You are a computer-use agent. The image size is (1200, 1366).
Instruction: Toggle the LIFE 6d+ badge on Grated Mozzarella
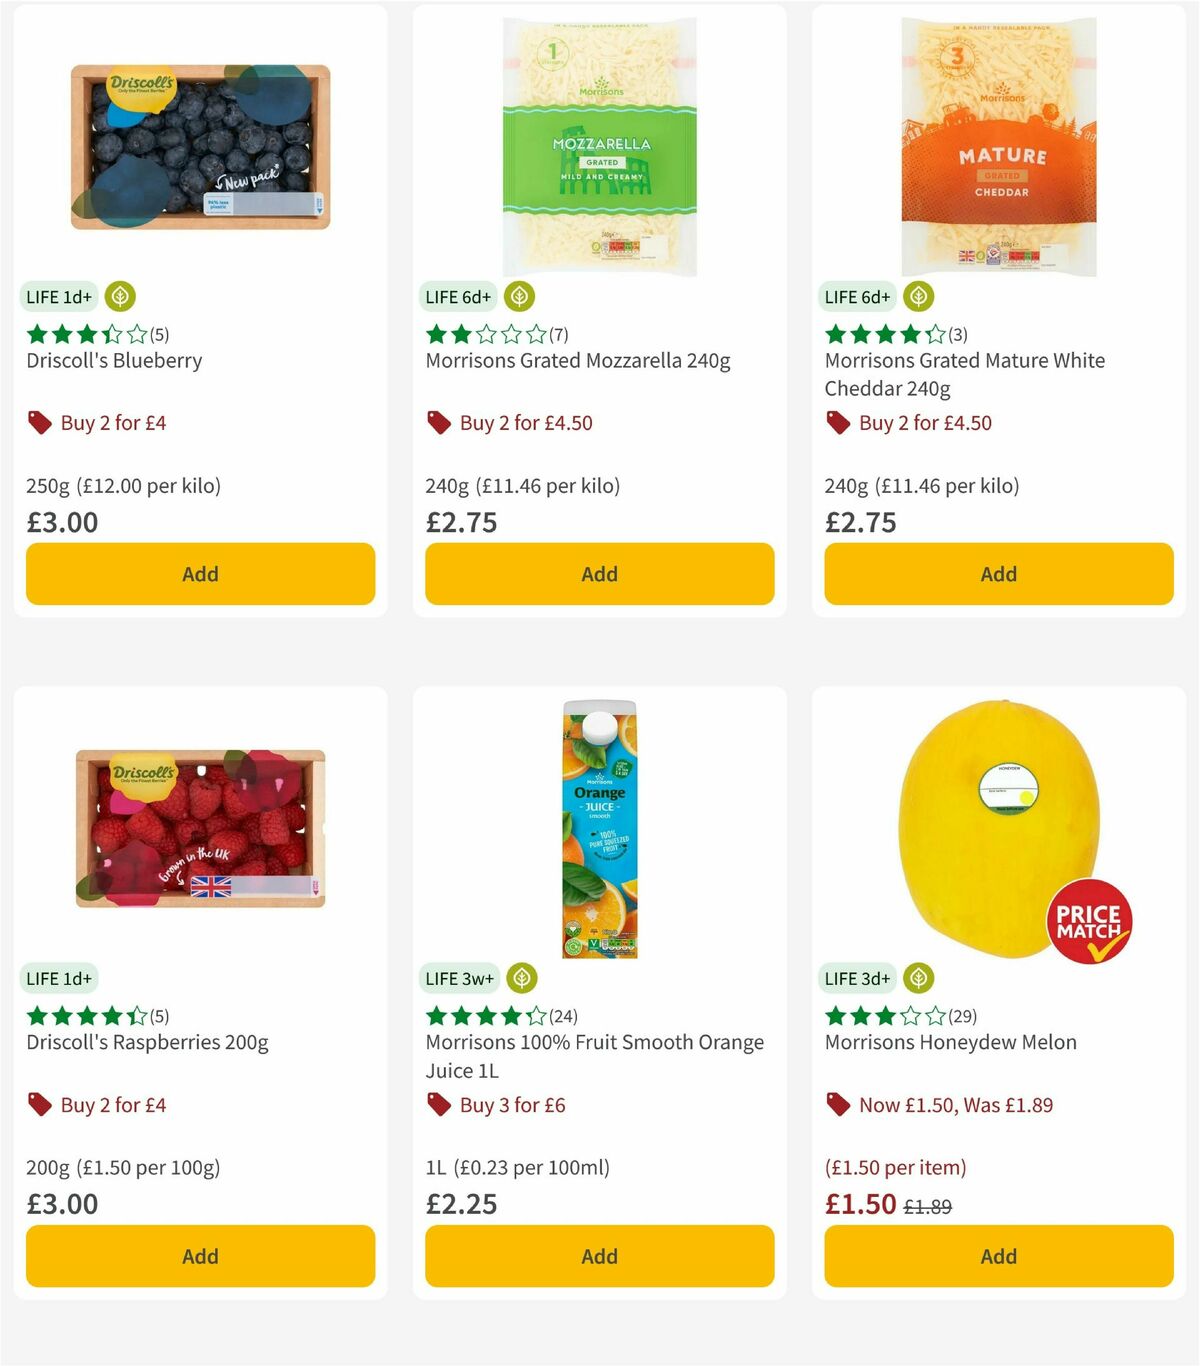[x=458, y=296]
